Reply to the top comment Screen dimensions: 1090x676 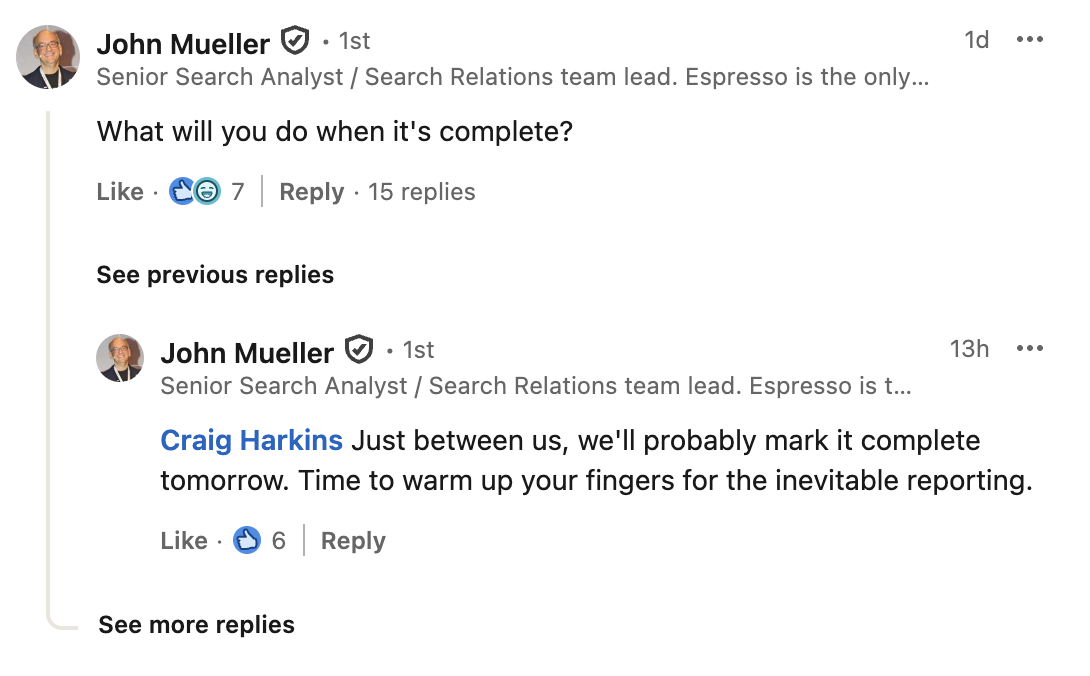click(311, 192)
